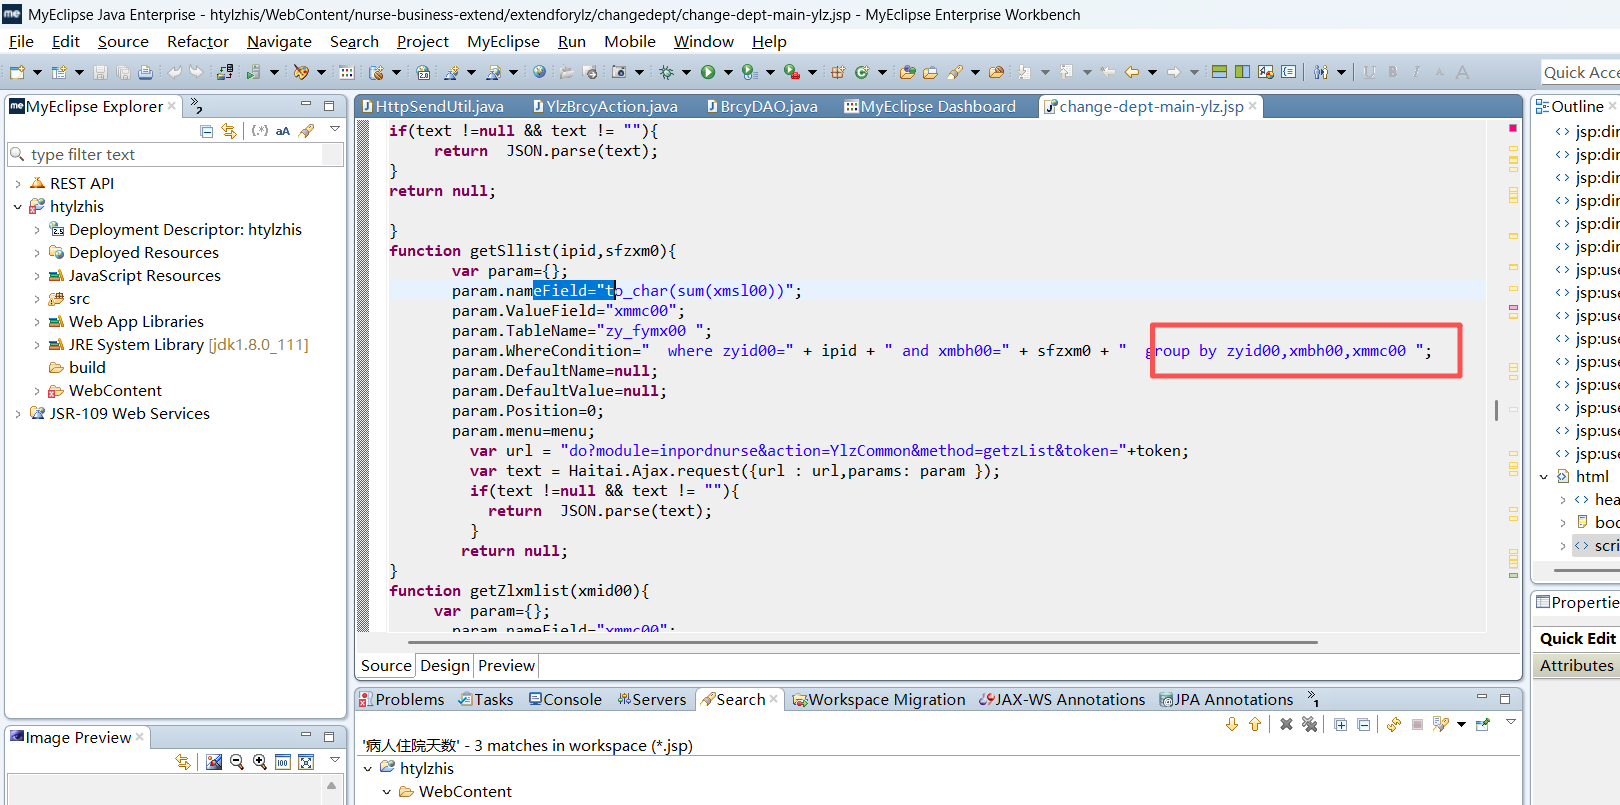1620x805 pixels.
Task: Click Zoom In in Image Preview panel
Action: point(260,762)
